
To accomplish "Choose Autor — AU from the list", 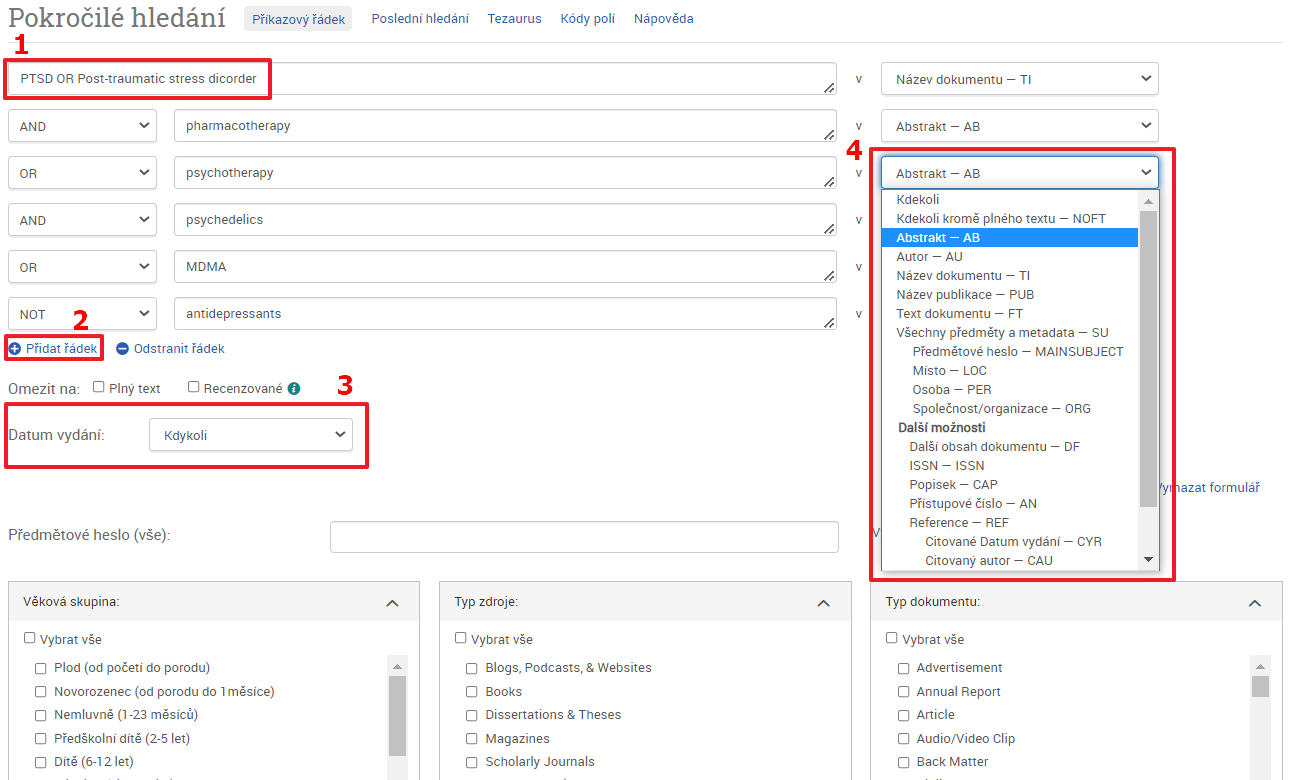I will pyautogui.click(x=1009, y=256).
